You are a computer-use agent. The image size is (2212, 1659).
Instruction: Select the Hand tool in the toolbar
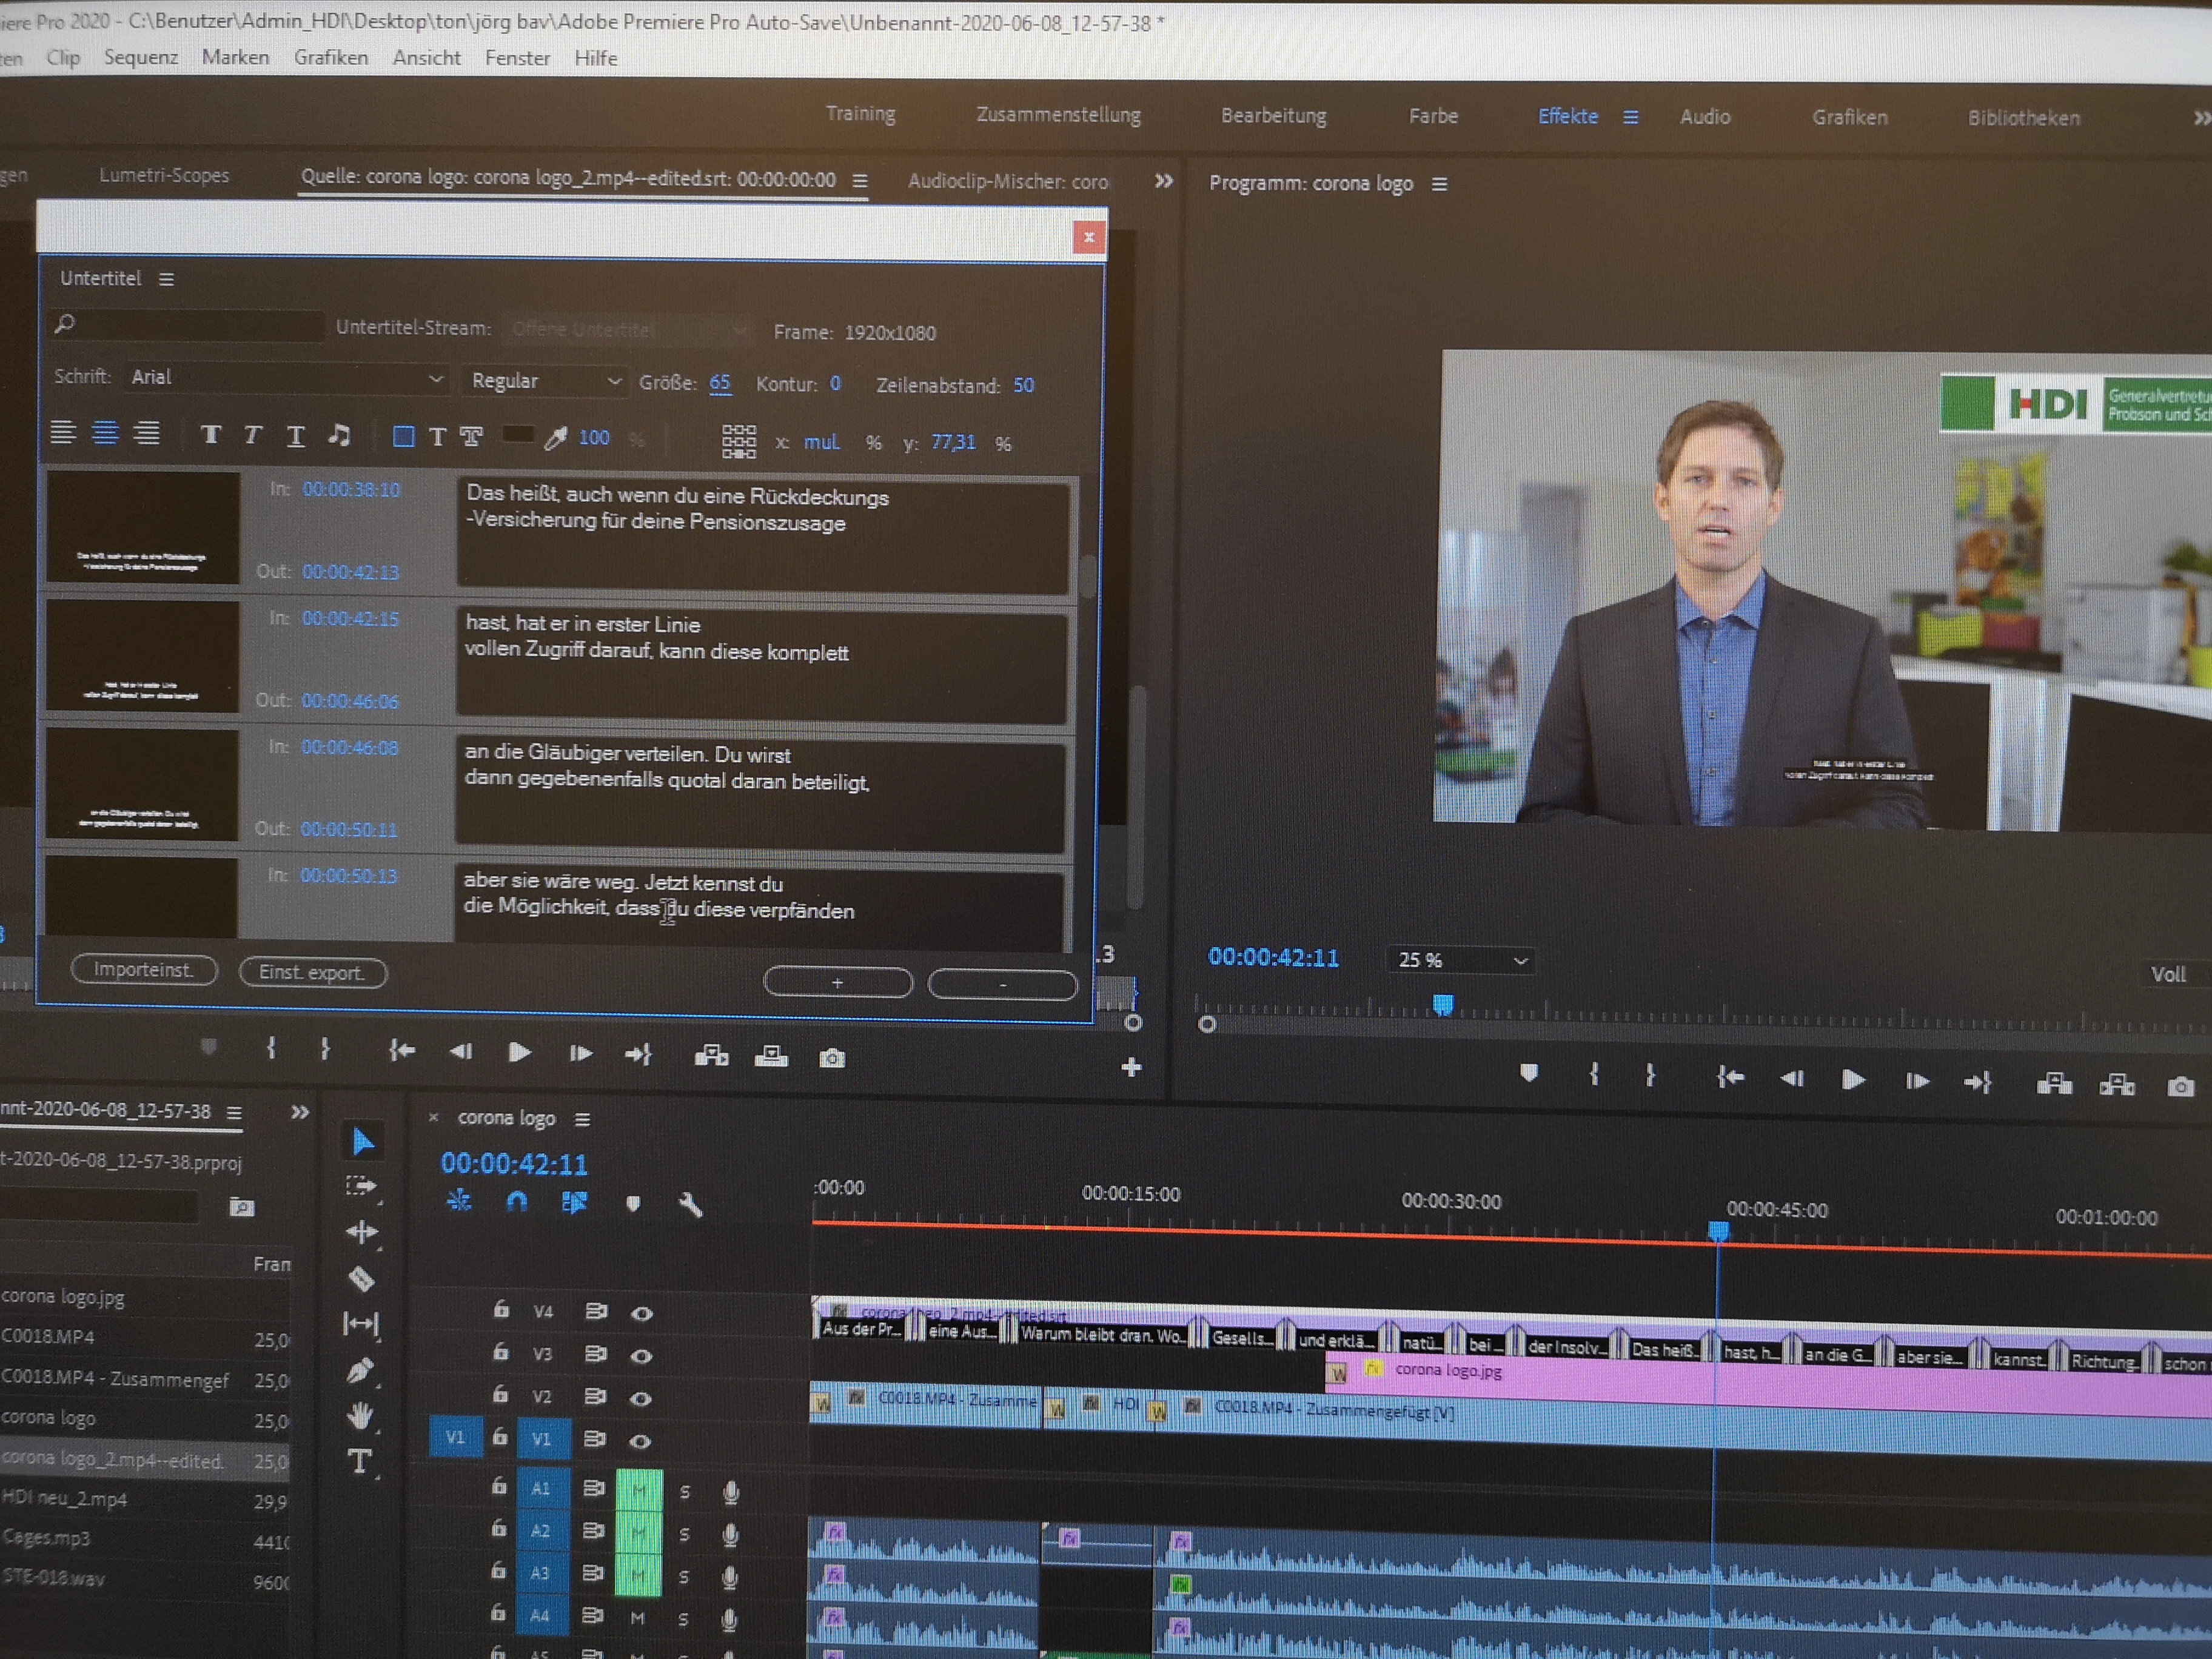[x=360, y=1416]
